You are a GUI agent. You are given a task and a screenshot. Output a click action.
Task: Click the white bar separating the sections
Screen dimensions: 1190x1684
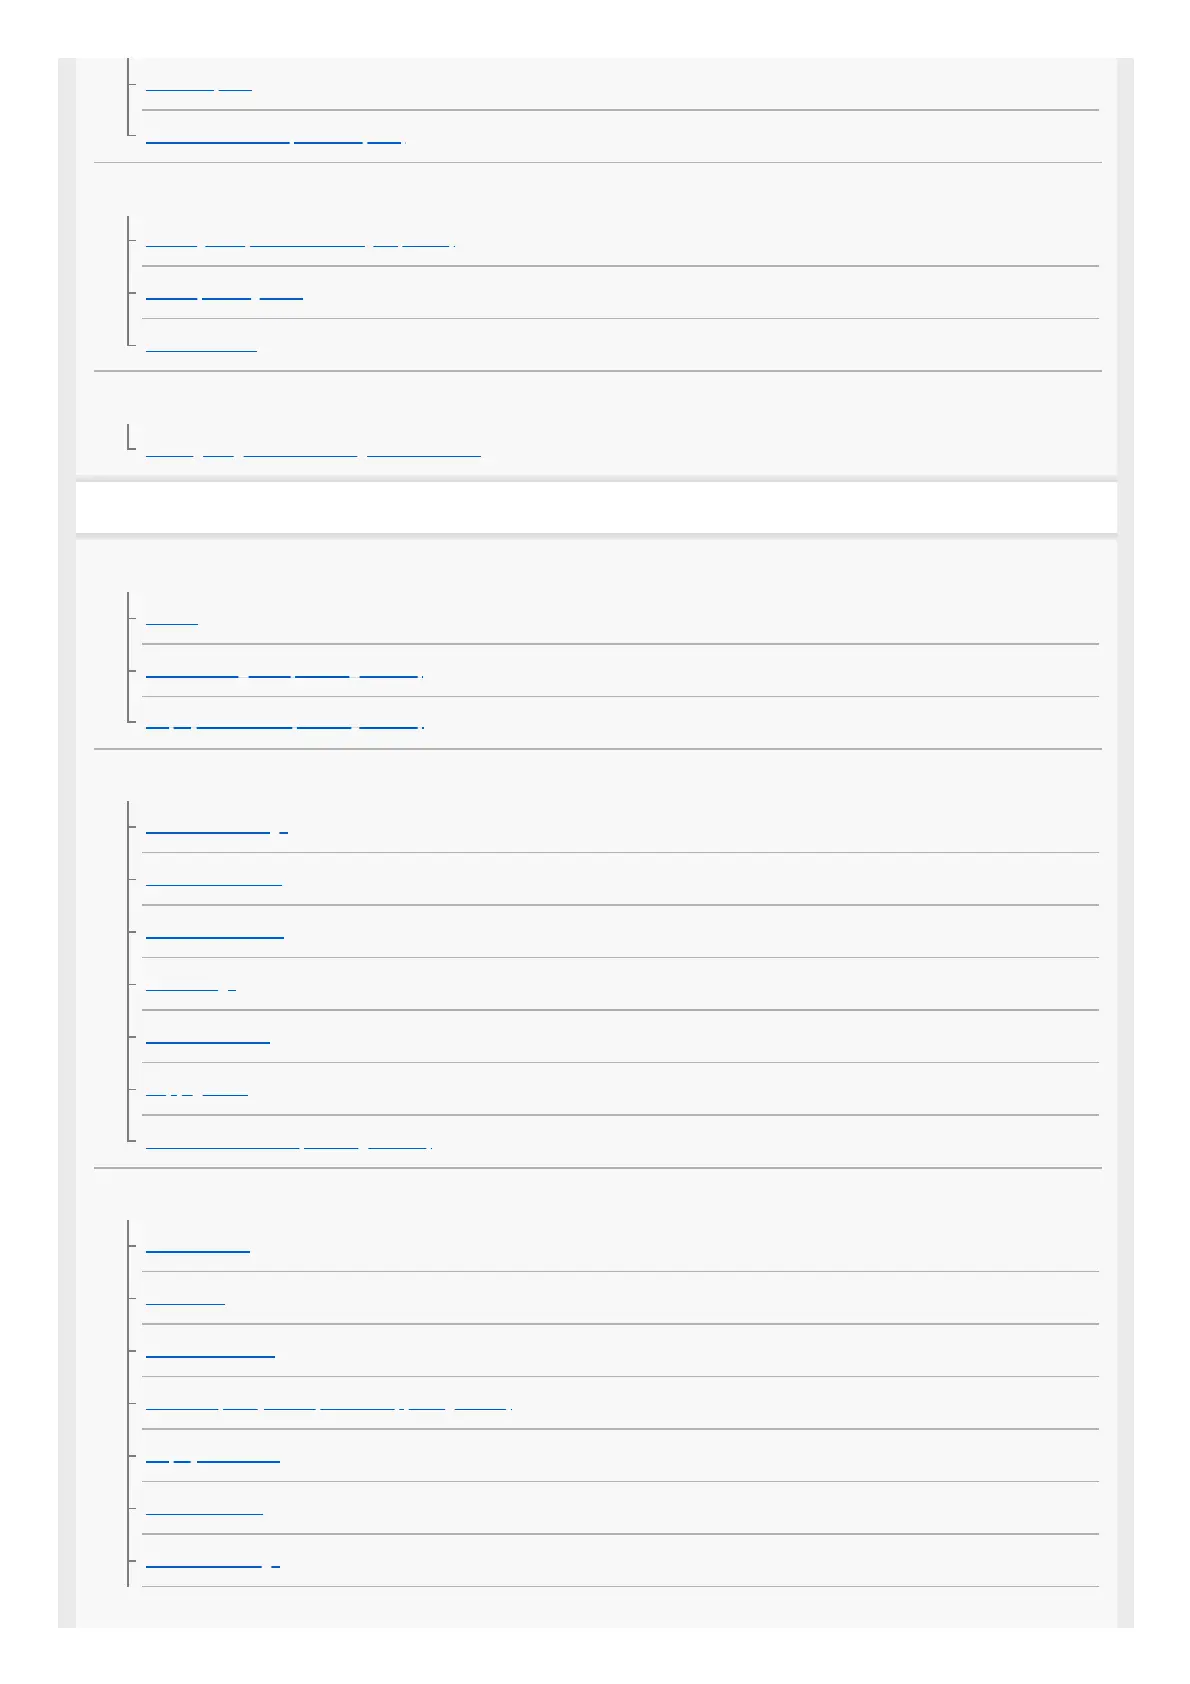pos(596,508)
